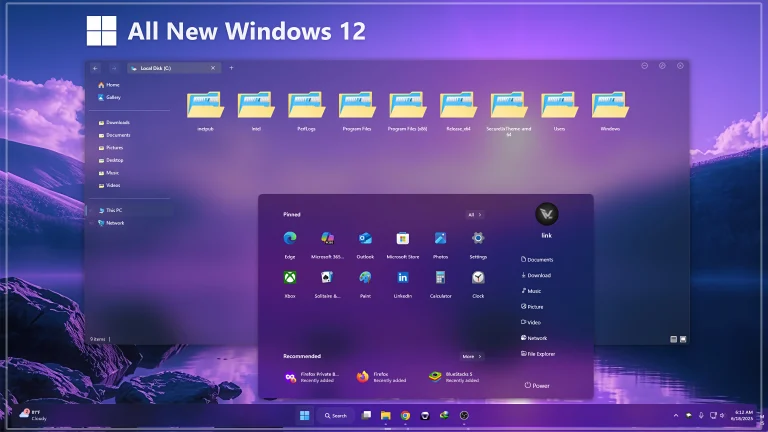
Task: Open Chrome from the taskbar
Action: coord(405,415)
